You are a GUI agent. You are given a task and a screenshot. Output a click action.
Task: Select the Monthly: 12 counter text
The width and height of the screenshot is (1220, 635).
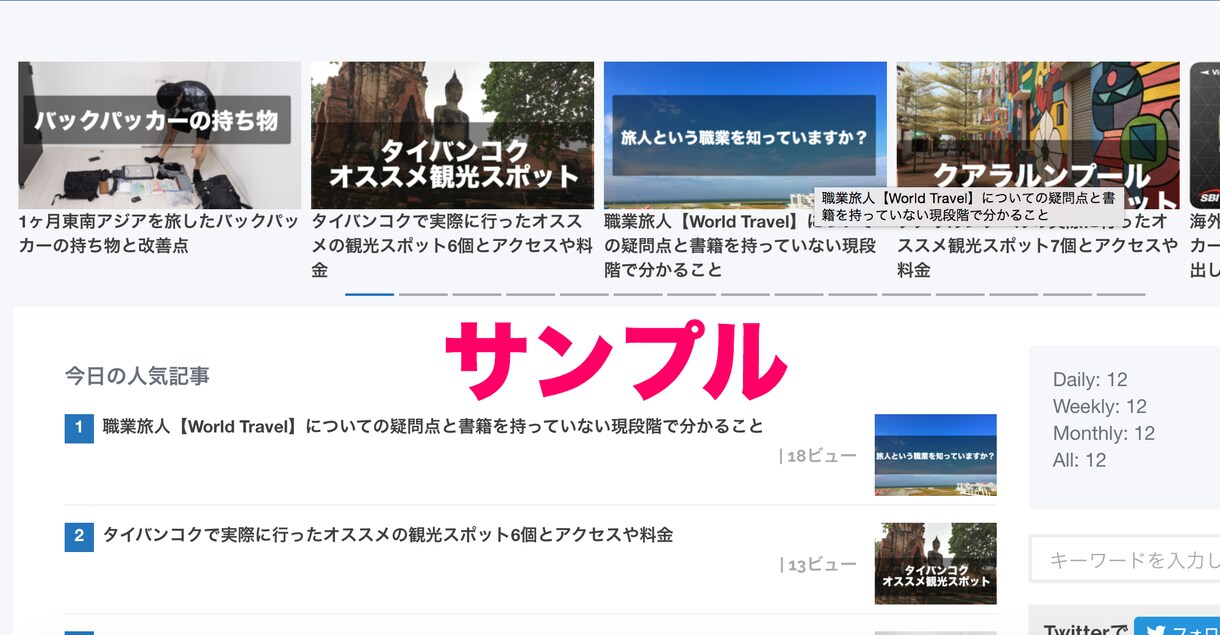tap(1104, 434)
